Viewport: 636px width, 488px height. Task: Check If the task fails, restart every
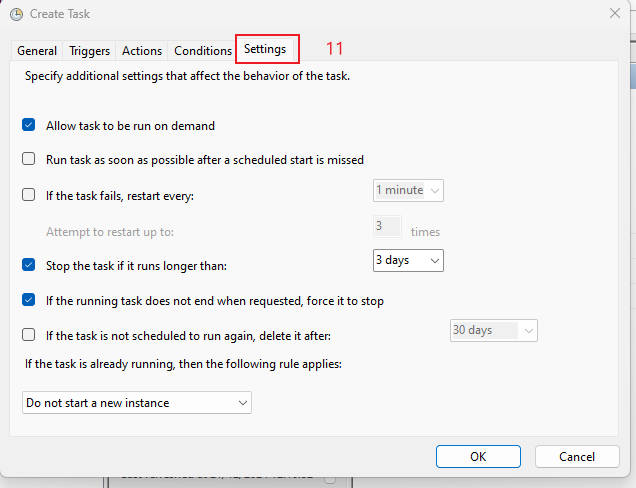[x=29, y=195]
